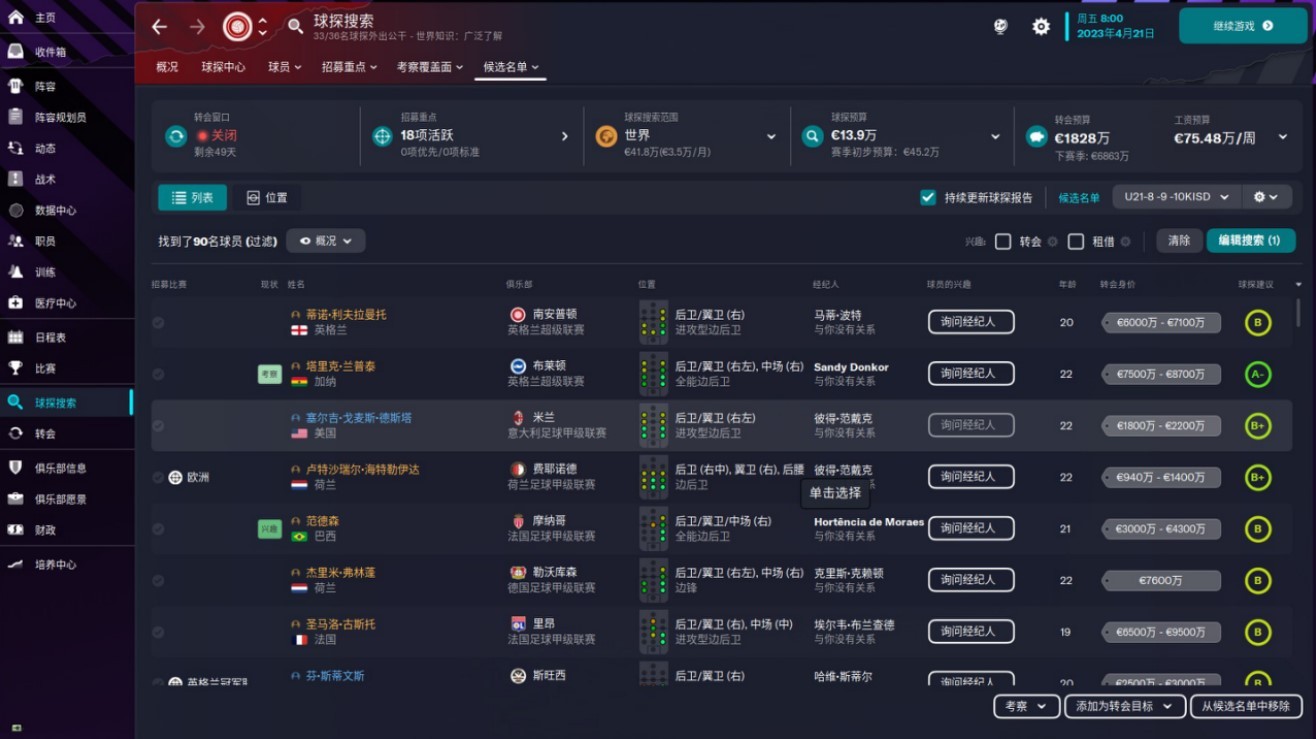
Task: Open the 考察覆盖面 tab menu
Action: click(430, 67)
